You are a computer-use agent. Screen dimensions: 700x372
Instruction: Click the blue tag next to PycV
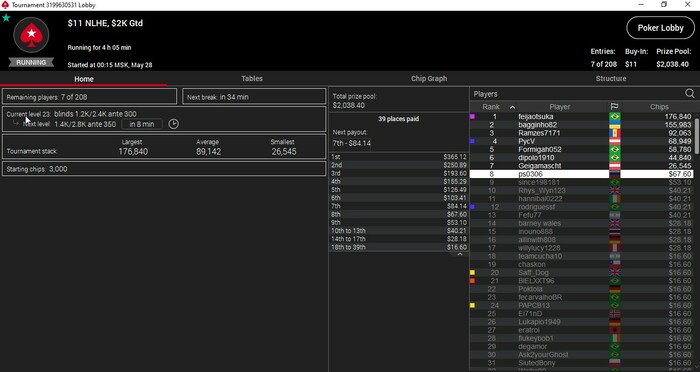(472, 141)
